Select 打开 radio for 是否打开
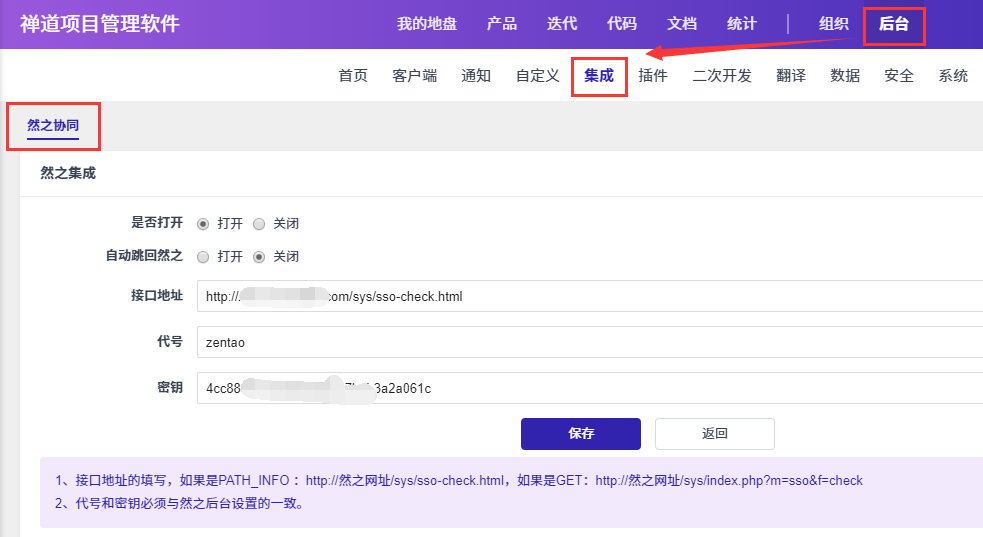Image resolution: width=983 pixels, height=537 pixels. [203, 224]
